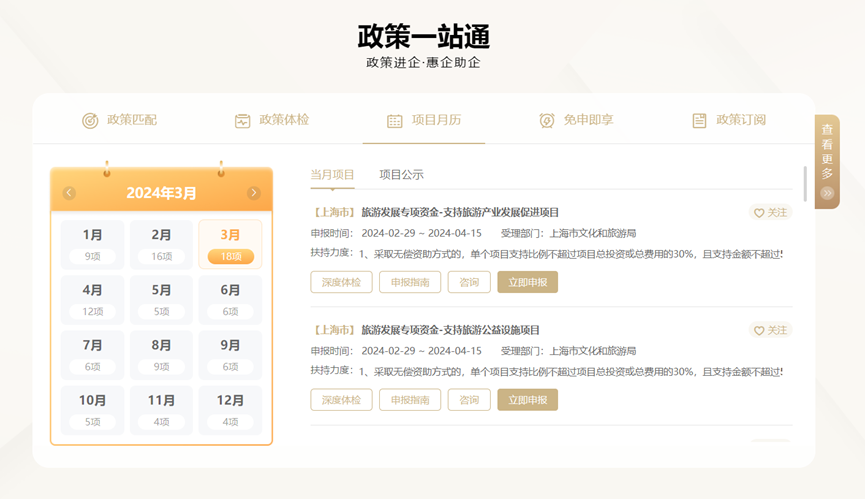Screen dimensions: 865x499
Task: Switch to 项目月历 tab
Action: 424,120
